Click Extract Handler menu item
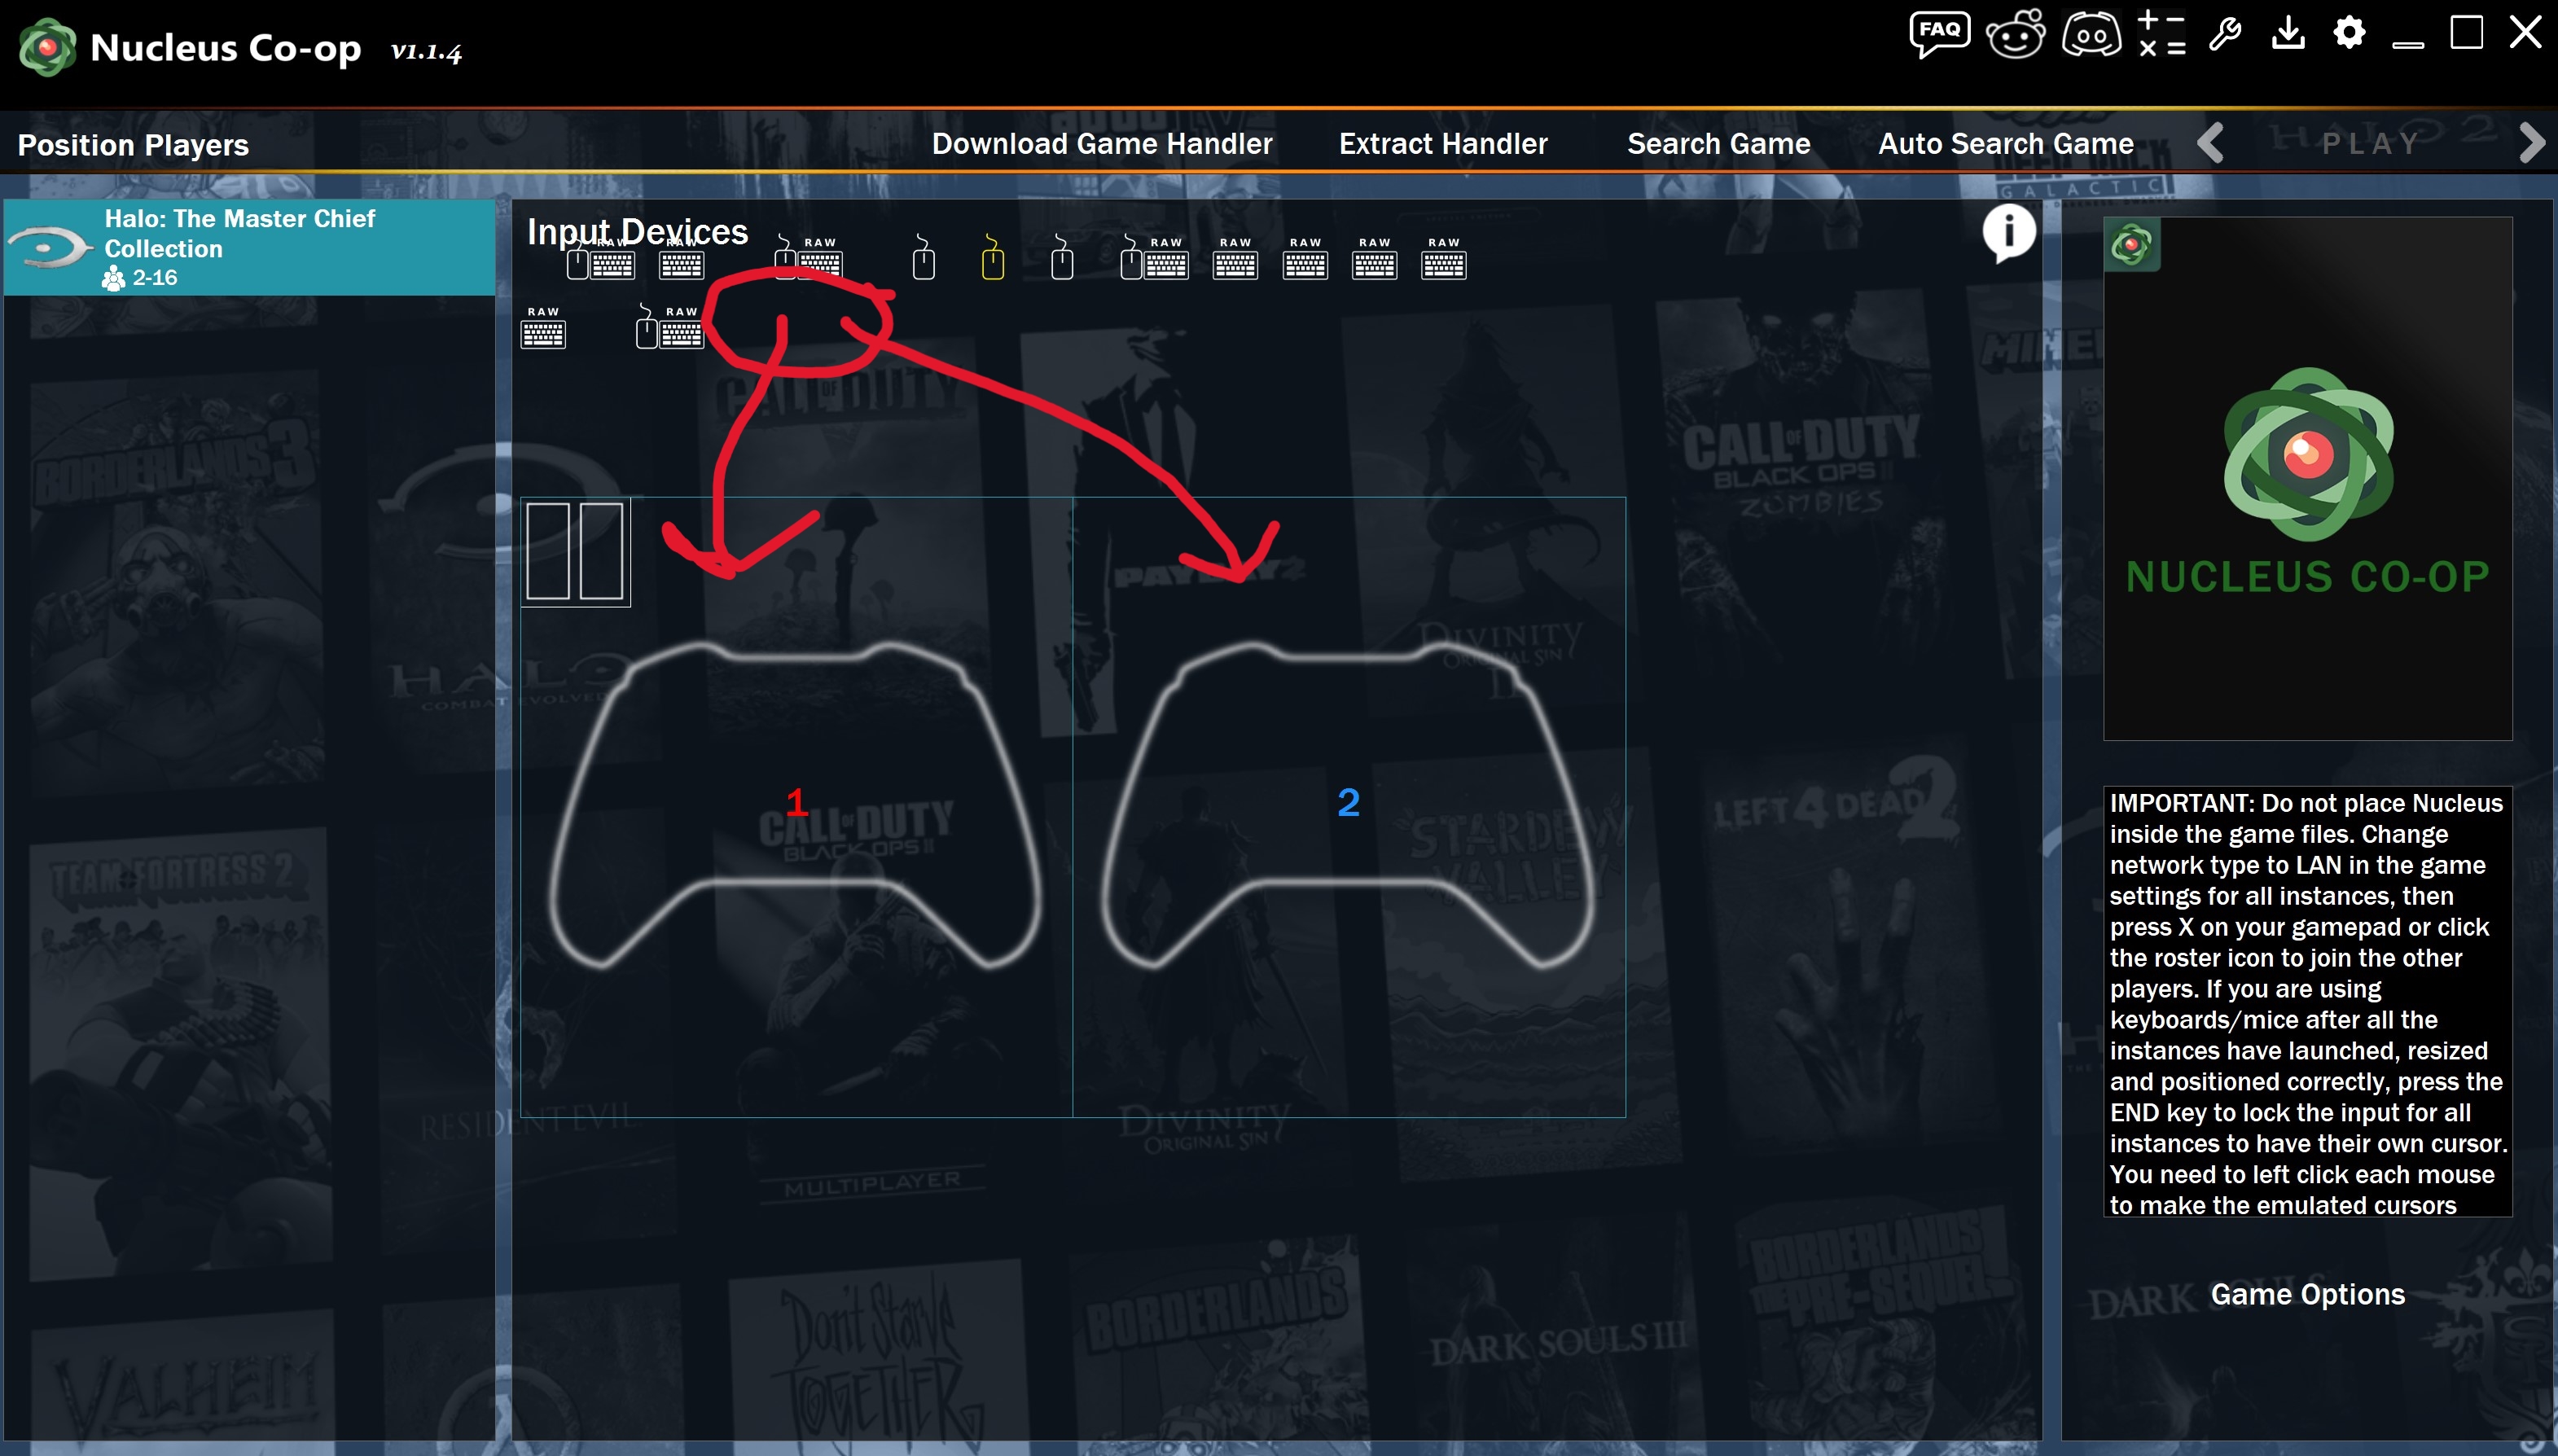2558x1456 pixels. click(1442, 144)
